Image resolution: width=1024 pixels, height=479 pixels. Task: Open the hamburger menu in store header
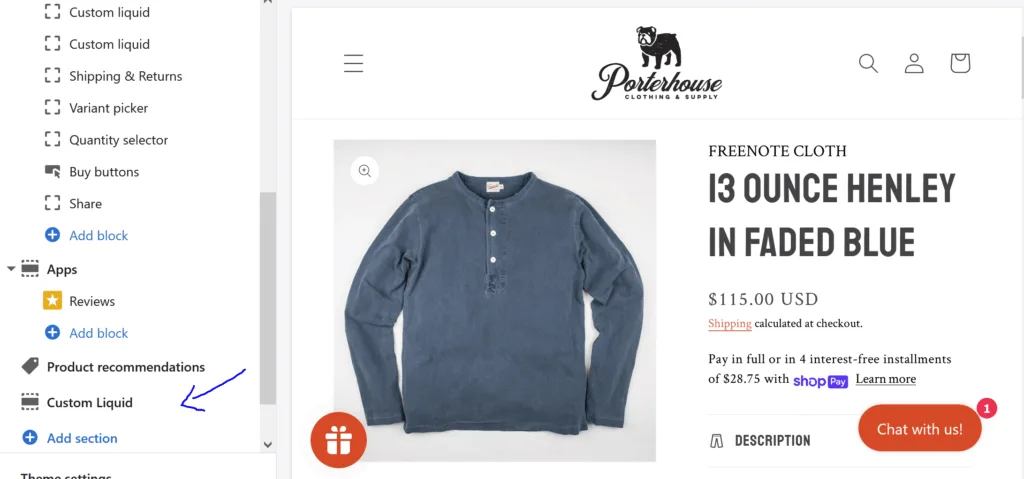[353, 63]
